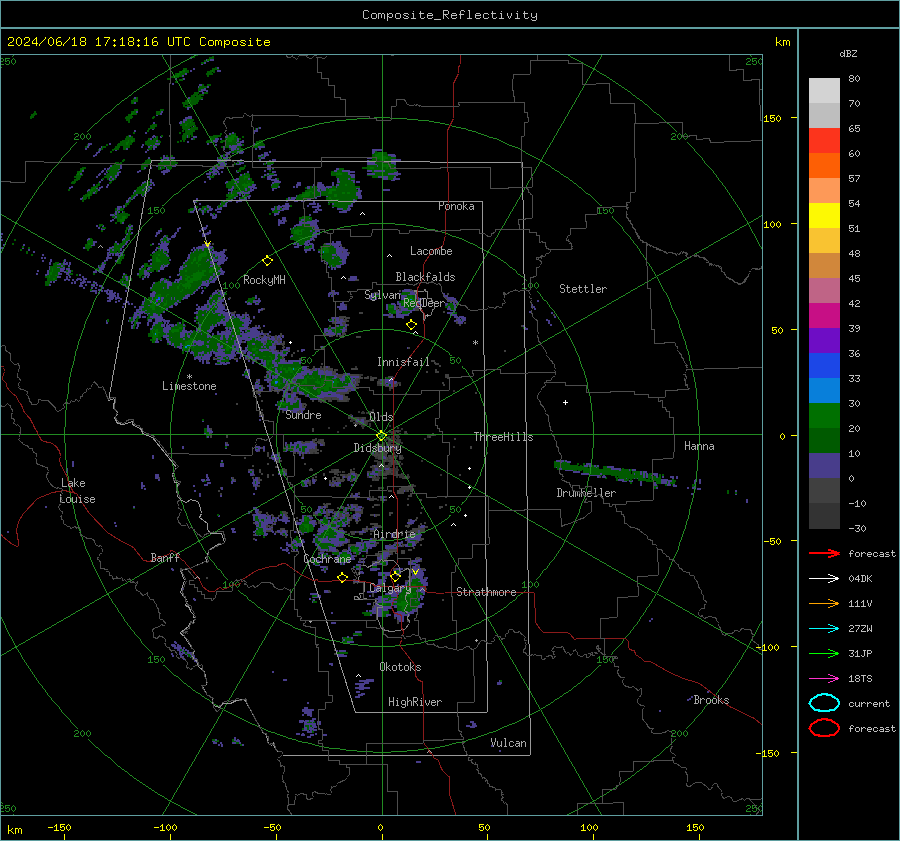Click the current legend label

pos(869,703)
